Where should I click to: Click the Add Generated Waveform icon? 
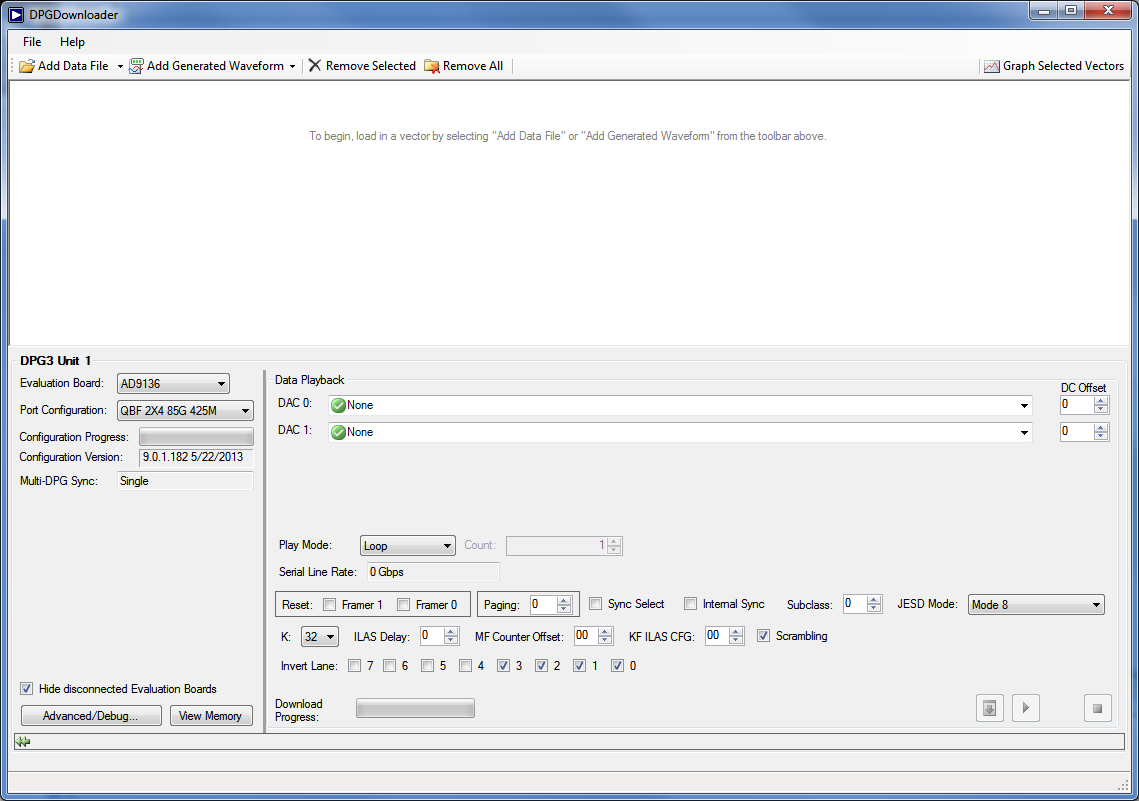[136, 66]
